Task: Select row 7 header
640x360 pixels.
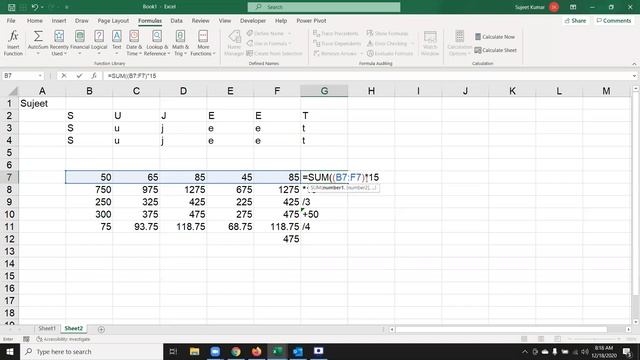Action: [9, 177]
